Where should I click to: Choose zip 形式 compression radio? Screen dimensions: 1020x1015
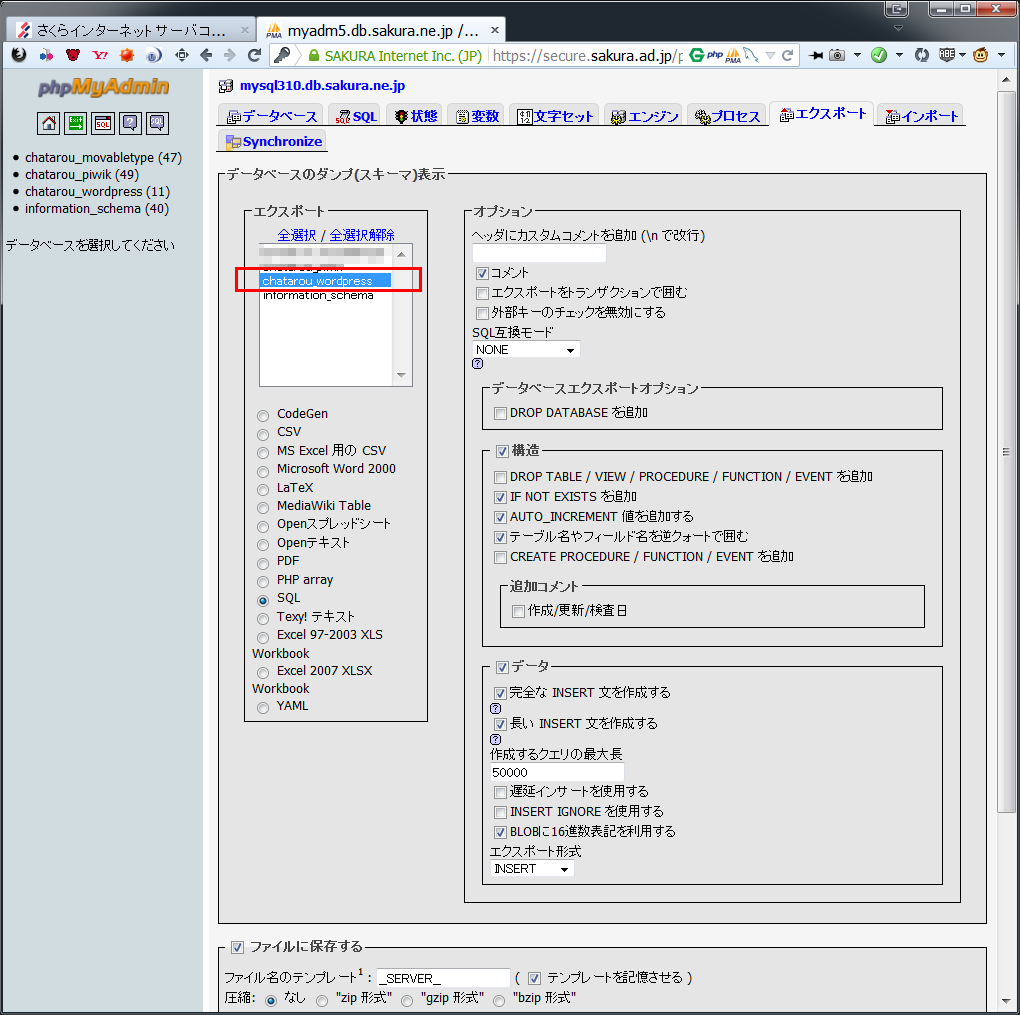click(x=322, y=1001)
